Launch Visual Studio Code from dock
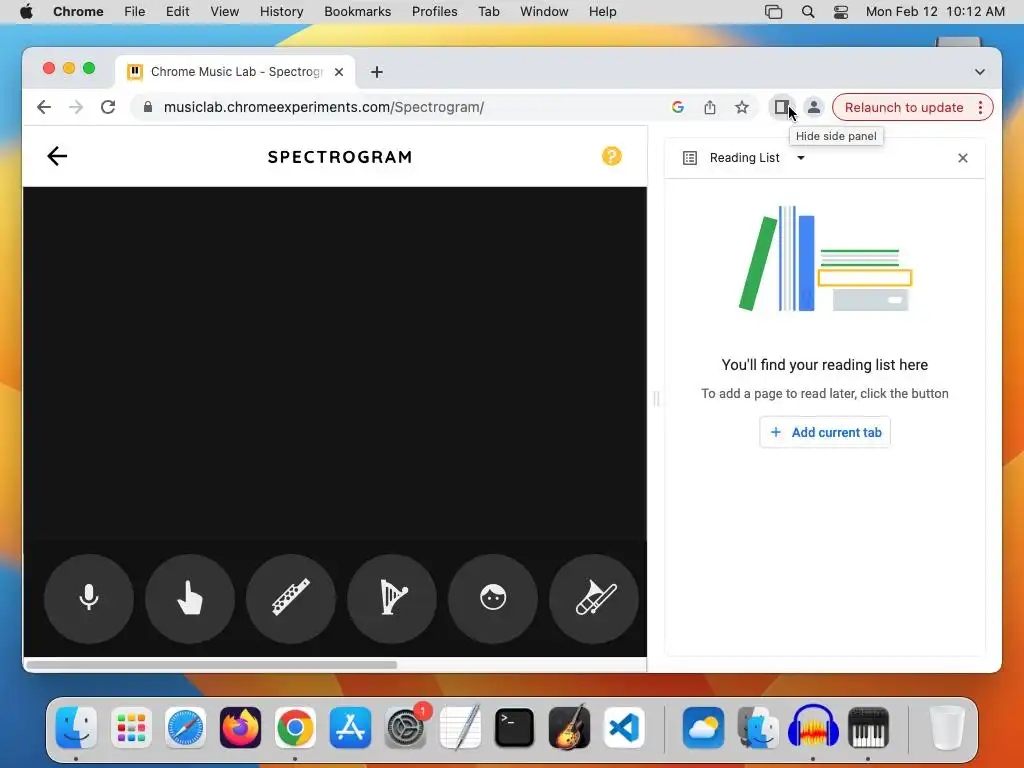Screen dimensions: 1024x768 [x=624, y=728]
